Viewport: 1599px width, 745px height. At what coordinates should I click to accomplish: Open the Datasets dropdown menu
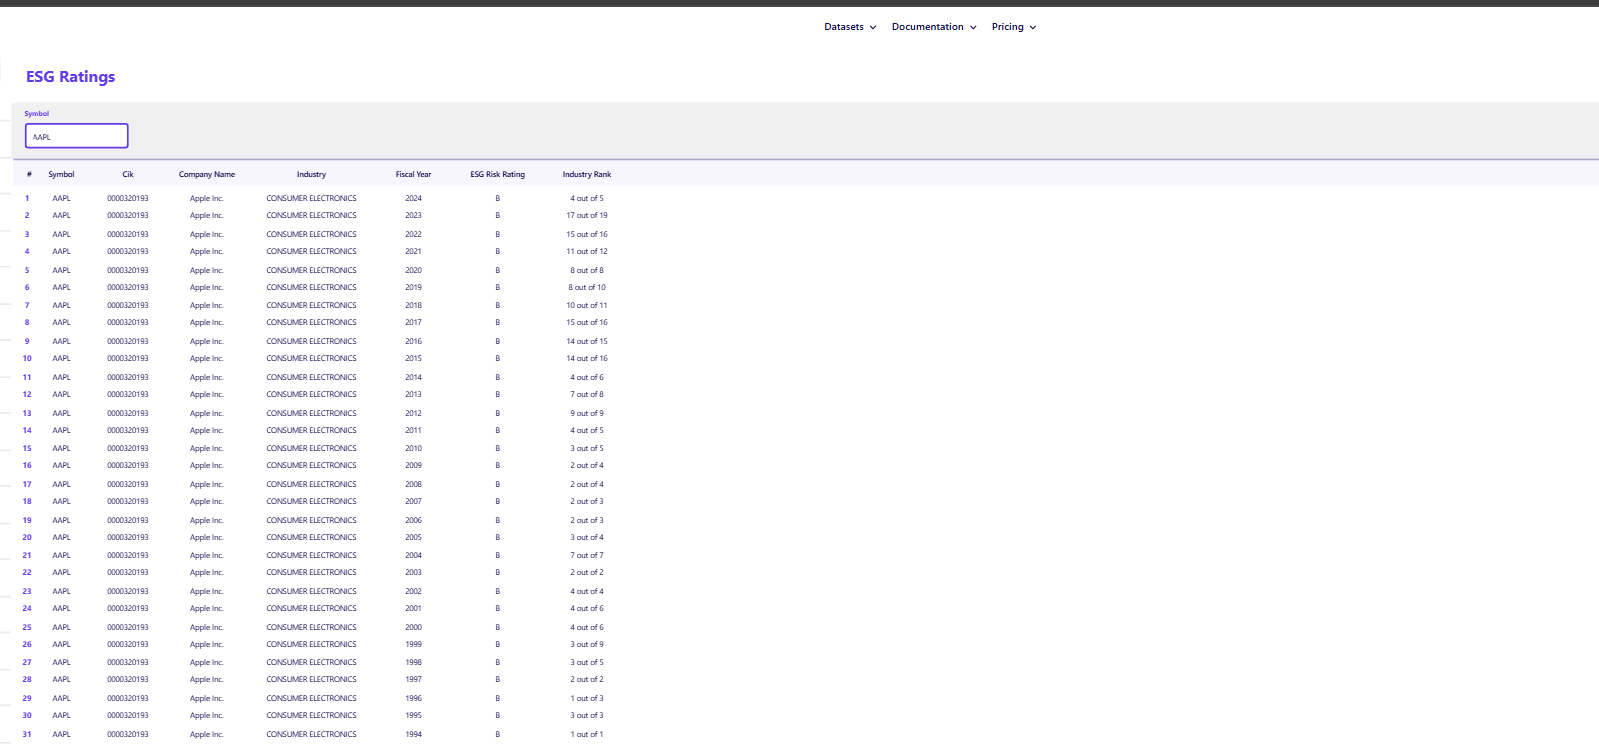[849, 27]
